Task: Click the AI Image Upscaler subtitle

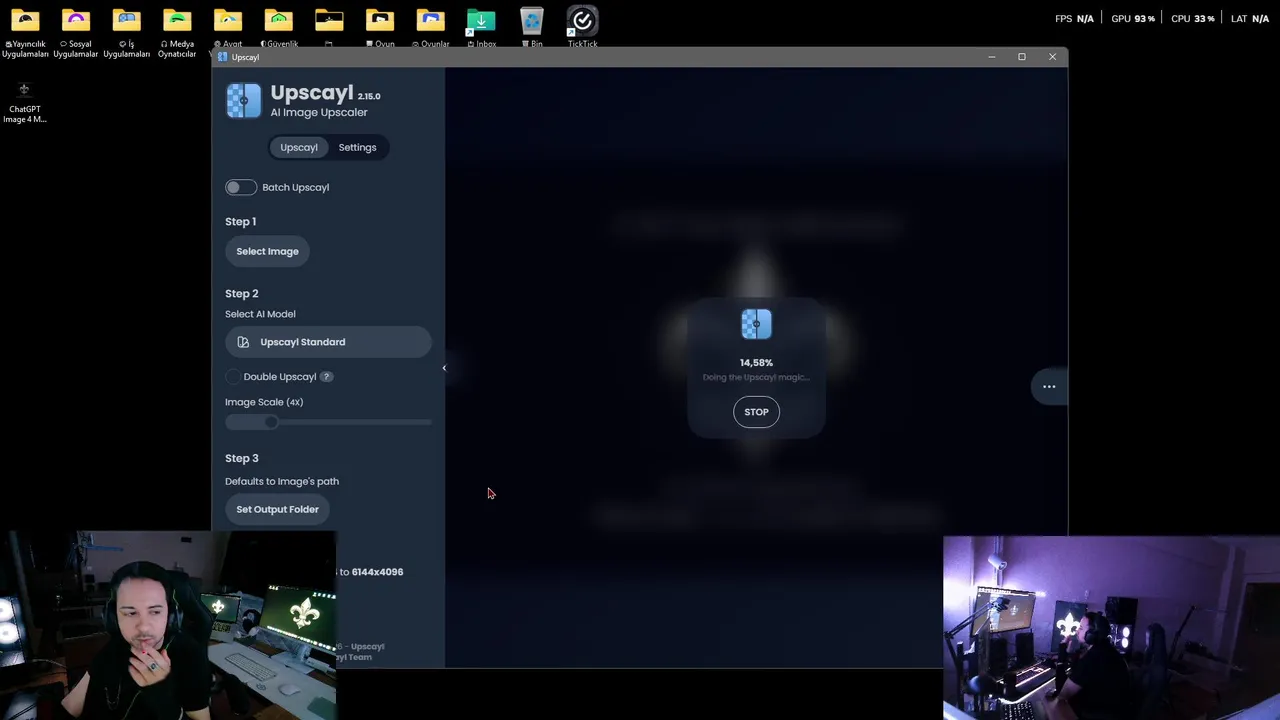Action: (319, 112)
